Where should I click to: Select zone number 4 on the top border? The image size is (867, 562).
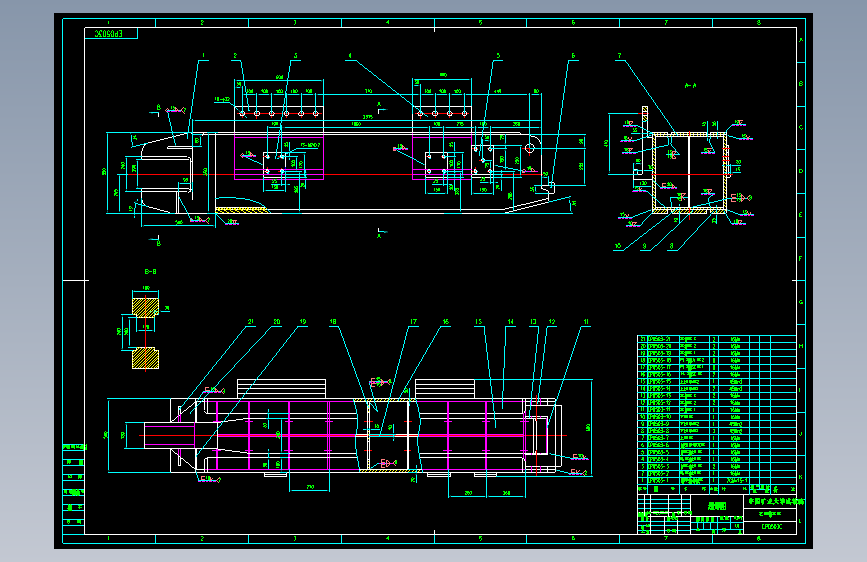click(x=388, y=23)
